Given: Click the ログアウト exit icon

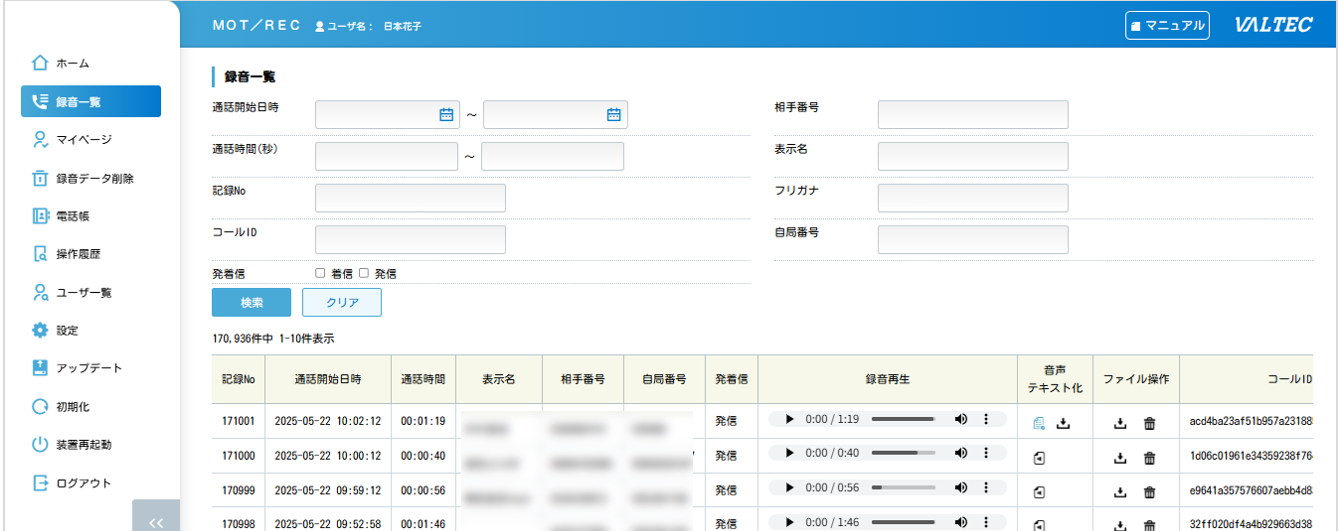Looking at the screenshot, I should [40, 483].
